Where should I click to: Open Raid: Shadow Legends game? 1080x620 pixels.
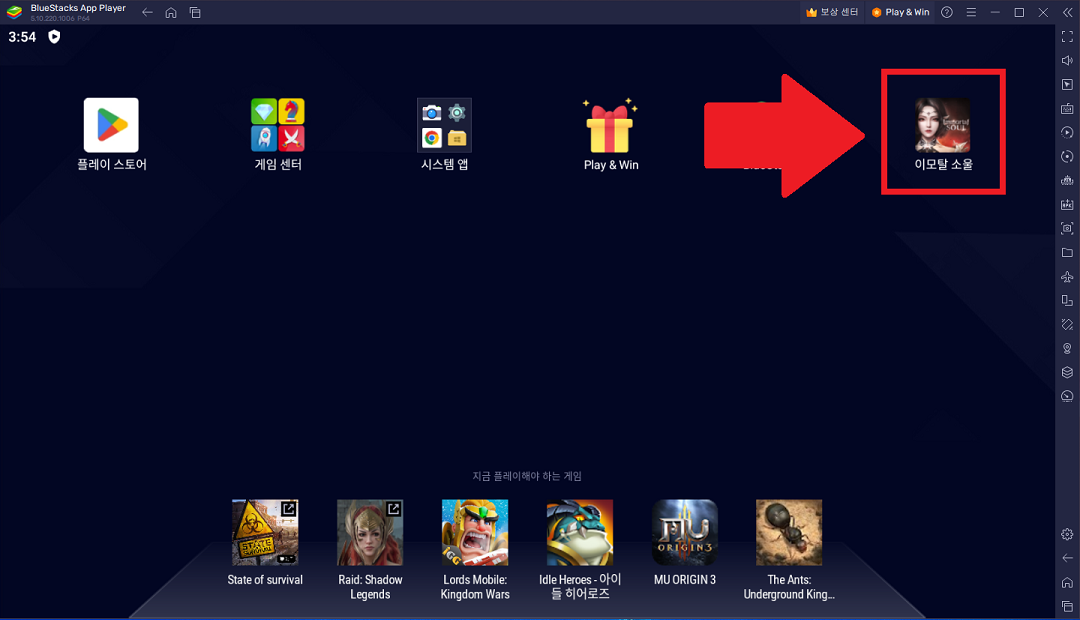(370, 533)
